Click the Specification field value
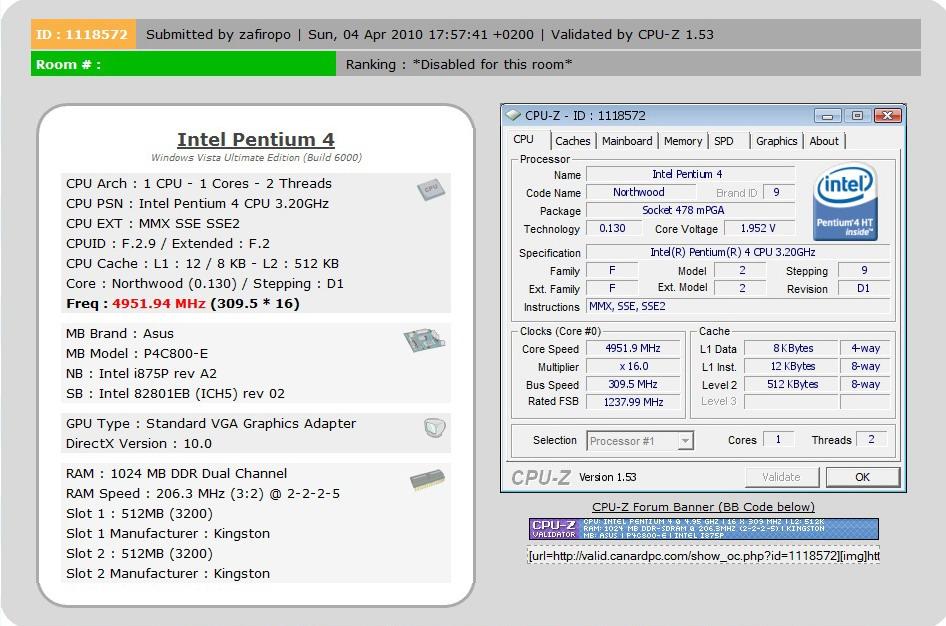The width and height of the screenshot is (946, 626). coord(738,252)
